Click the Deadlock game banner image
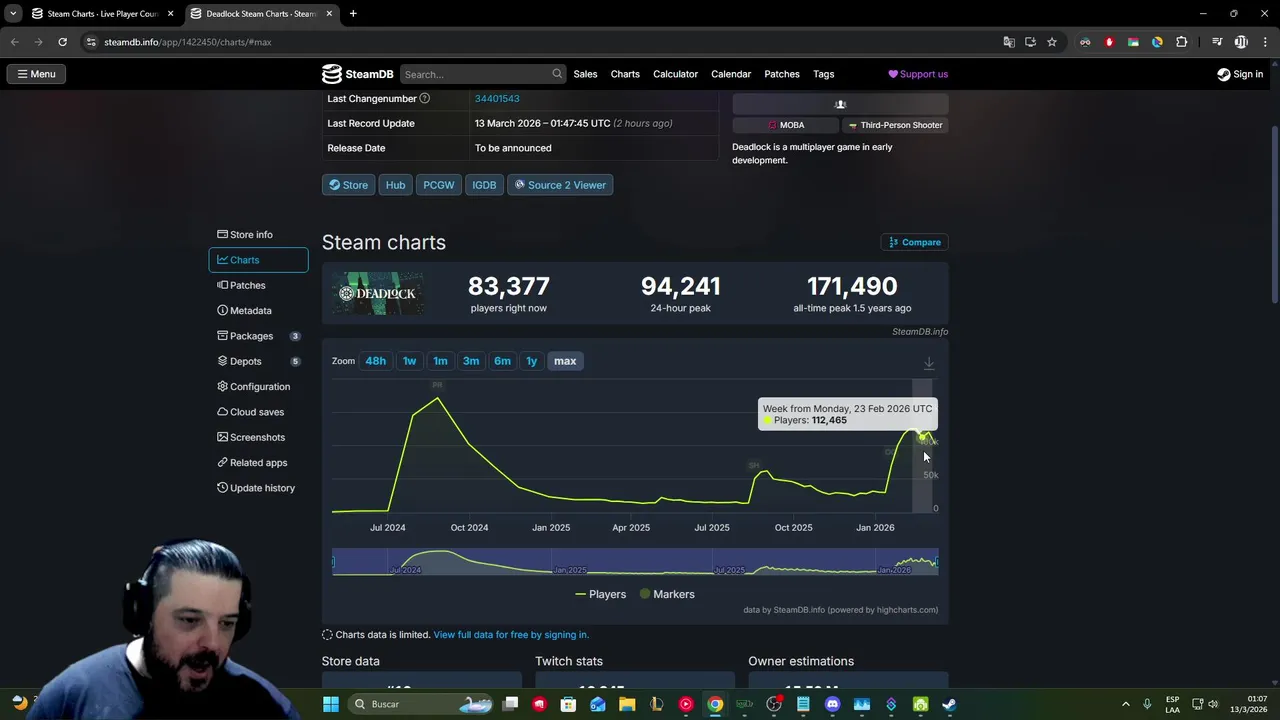This screenshot has height=720, width=1280. pos(378,294)
